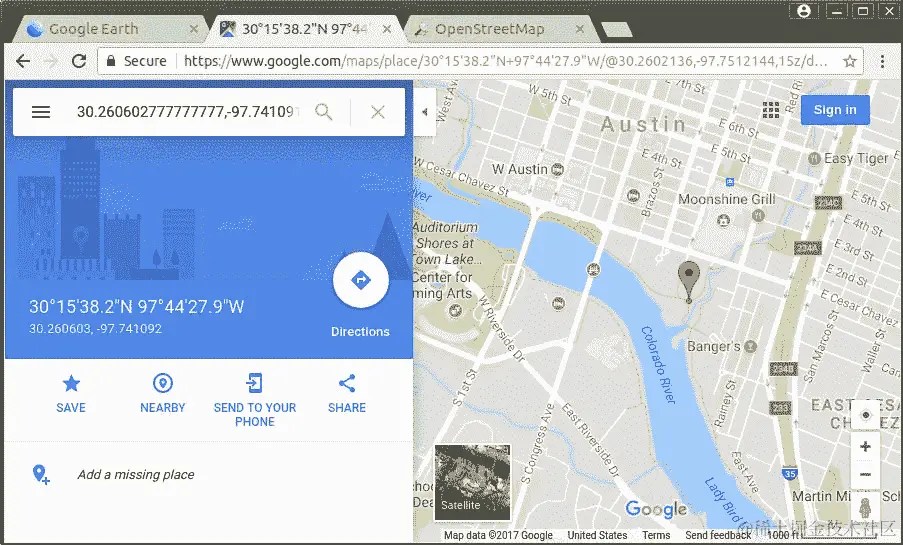Close the OpenStreetMap tab
This screenshot has width=903, height=545.
(x=580, y=29)
